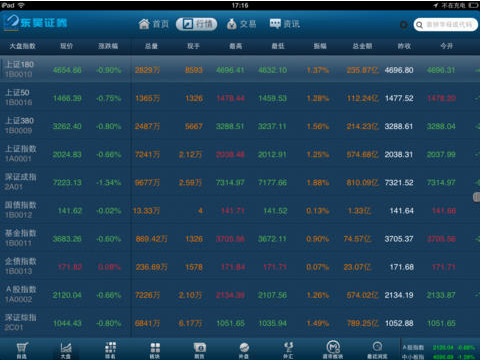Image resolution: width=480 pixels, height=360 pixels.
Task: Sort by 总金额 column header
Action: 362,46
